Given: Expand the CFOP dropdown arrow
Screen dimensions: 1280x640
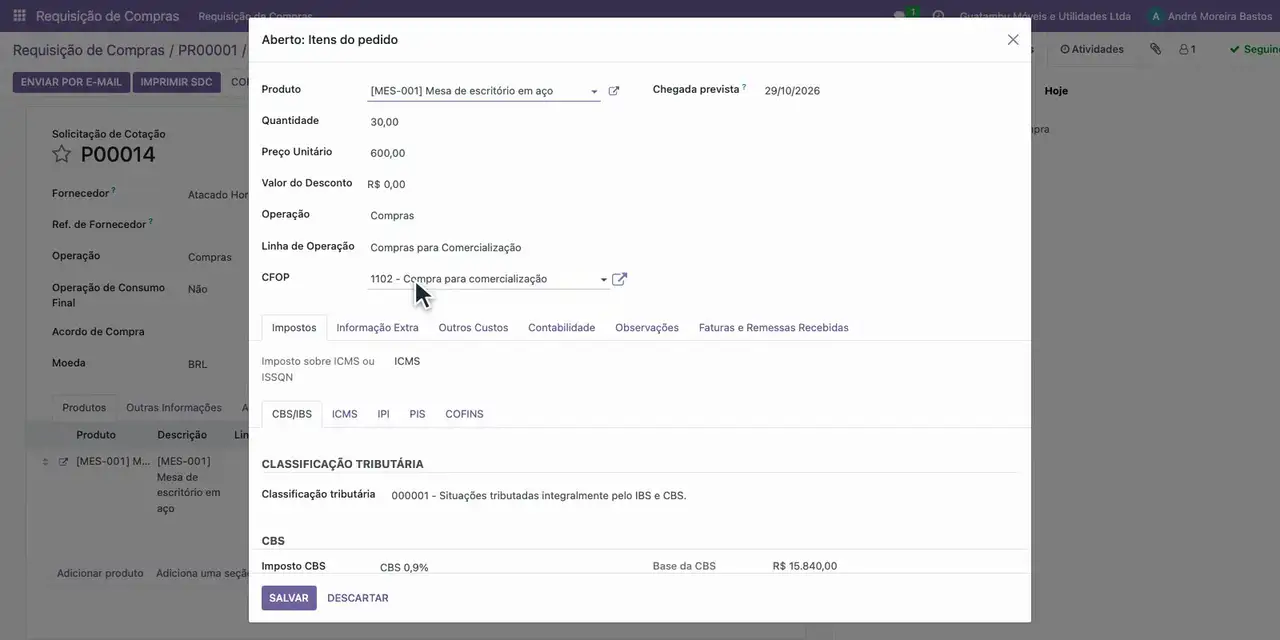Looking at the screenshot, I should tap(603, 280).
